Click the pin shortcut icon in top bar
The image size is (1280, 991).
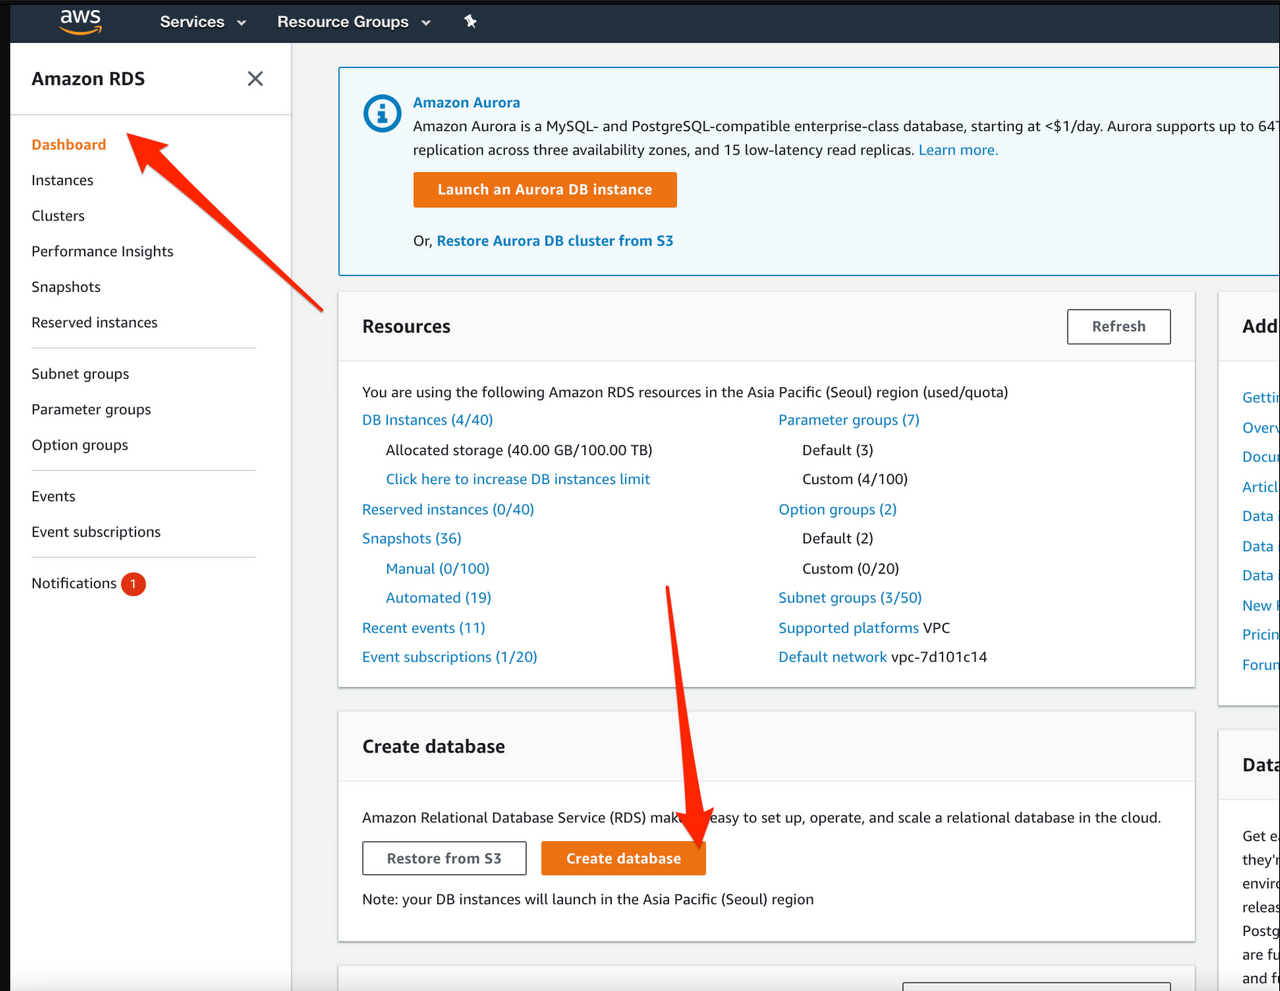tap(470, 21)
